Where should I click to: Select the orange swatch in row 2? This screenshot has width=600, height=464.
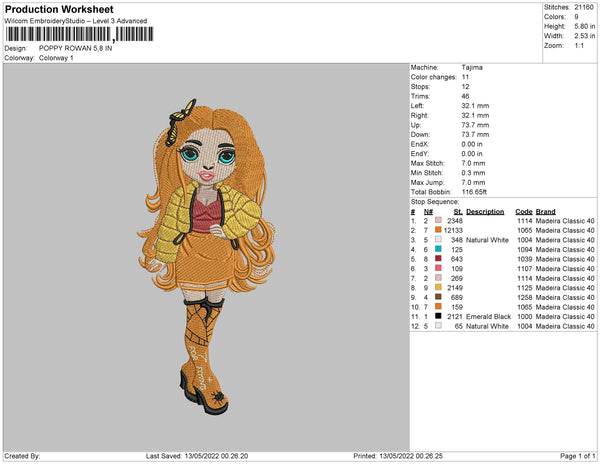click(438, 230)
